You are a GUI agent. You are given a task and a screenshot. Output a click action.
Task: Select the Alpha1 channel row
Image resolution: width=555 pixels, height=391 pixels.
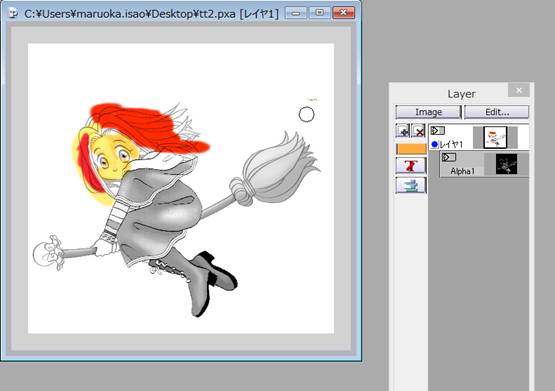484,164
